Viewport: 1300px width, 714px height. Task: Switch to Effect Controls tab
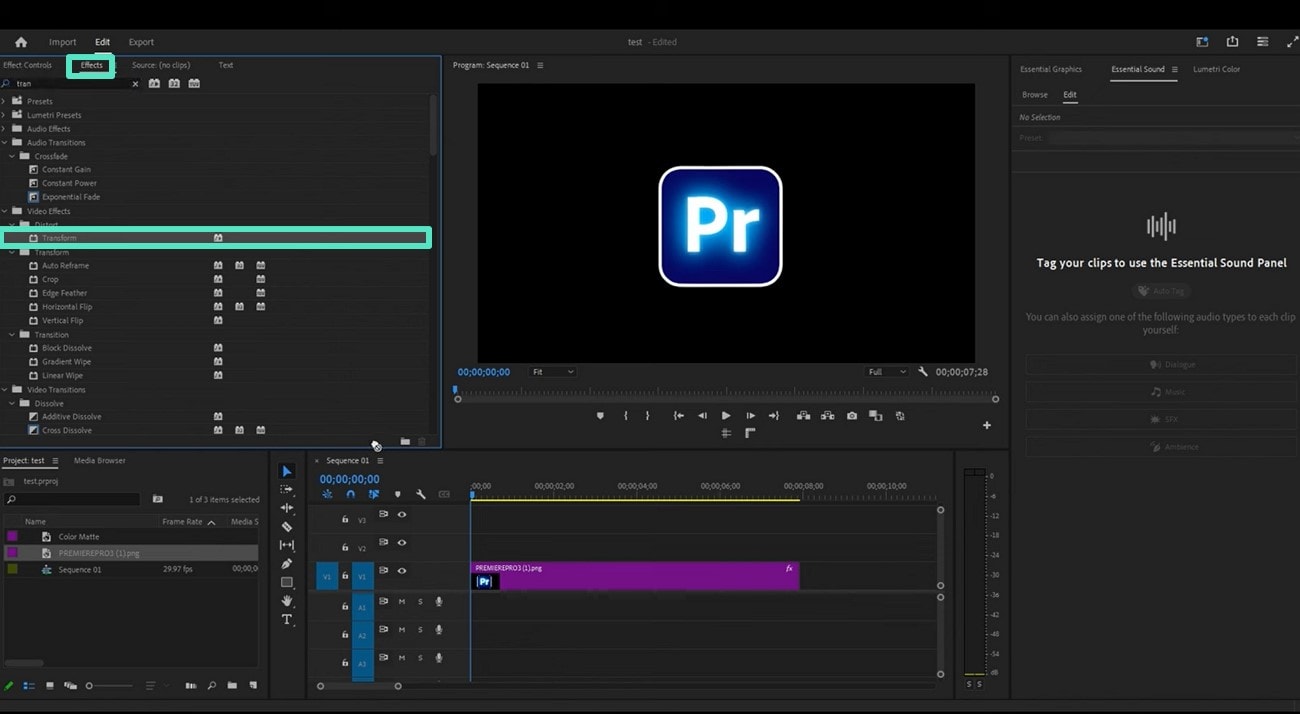pyautogui.click(x=27, y=65)
